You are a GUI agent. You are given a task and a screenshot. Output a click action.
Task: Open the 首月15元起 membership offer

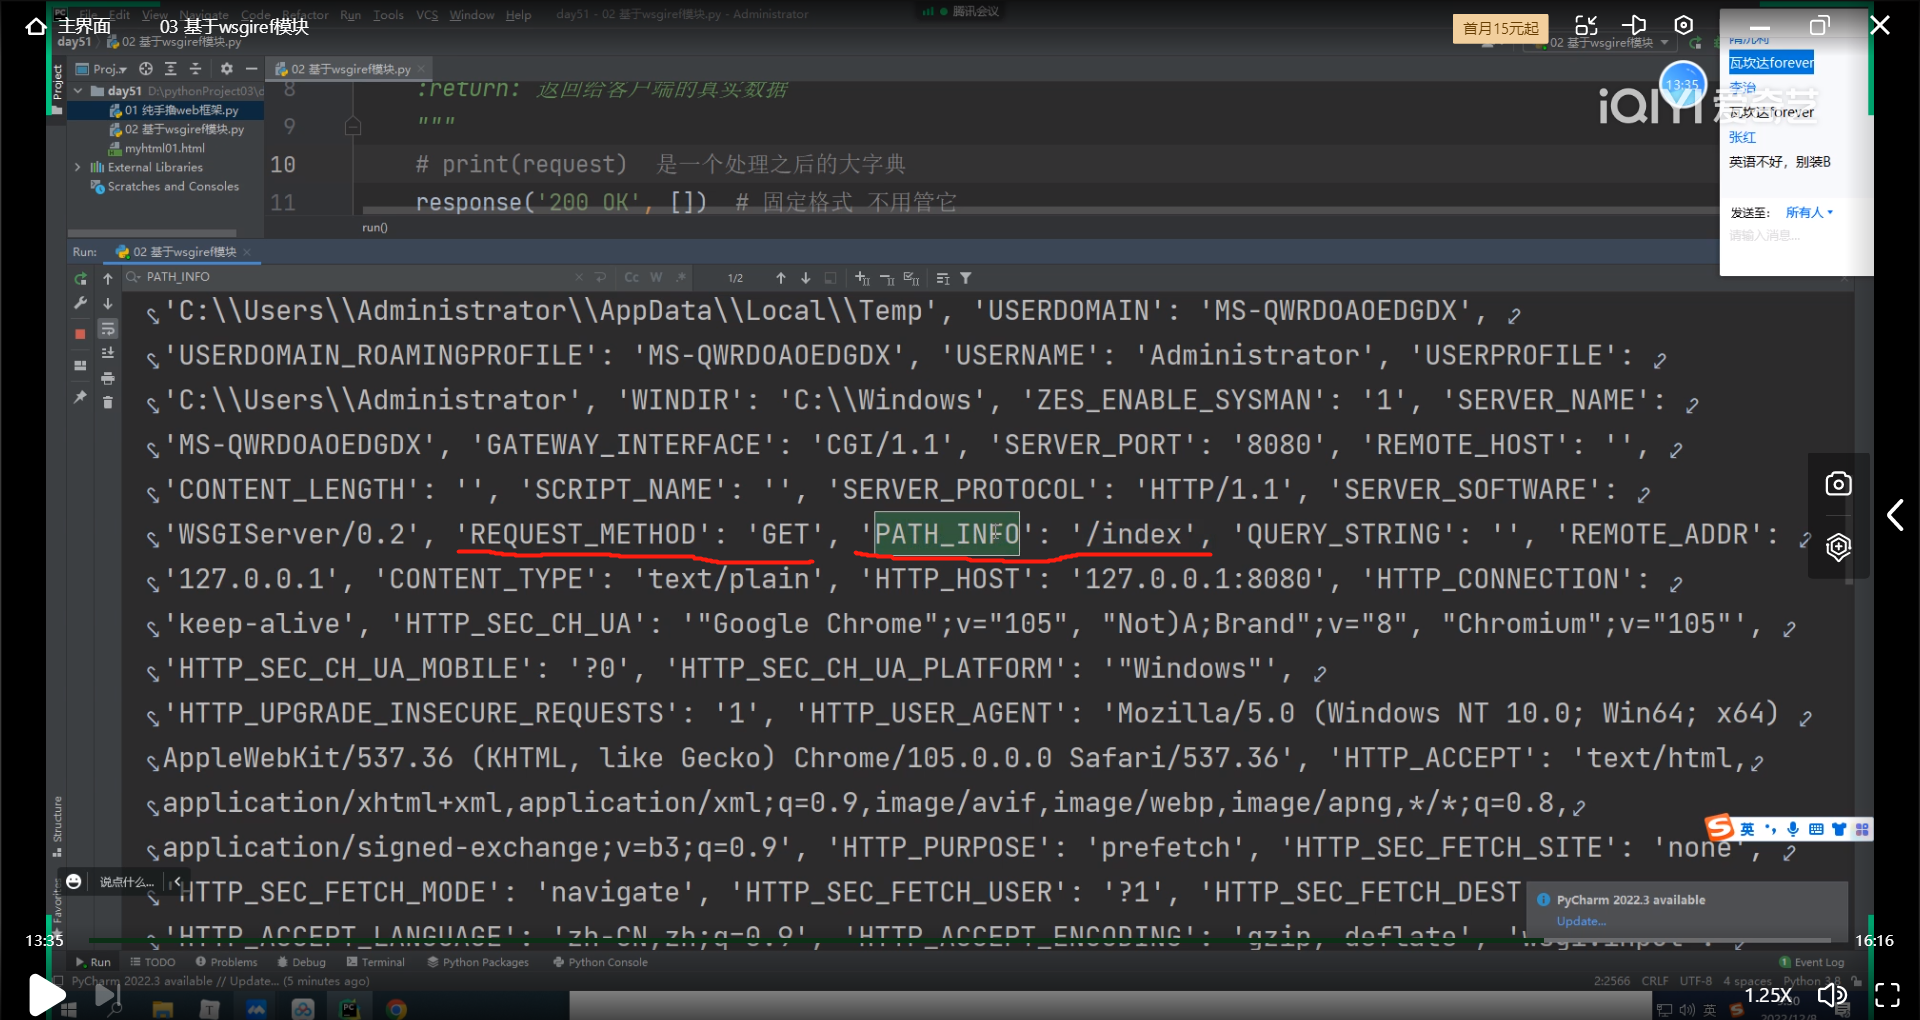tap(1500, 28)
